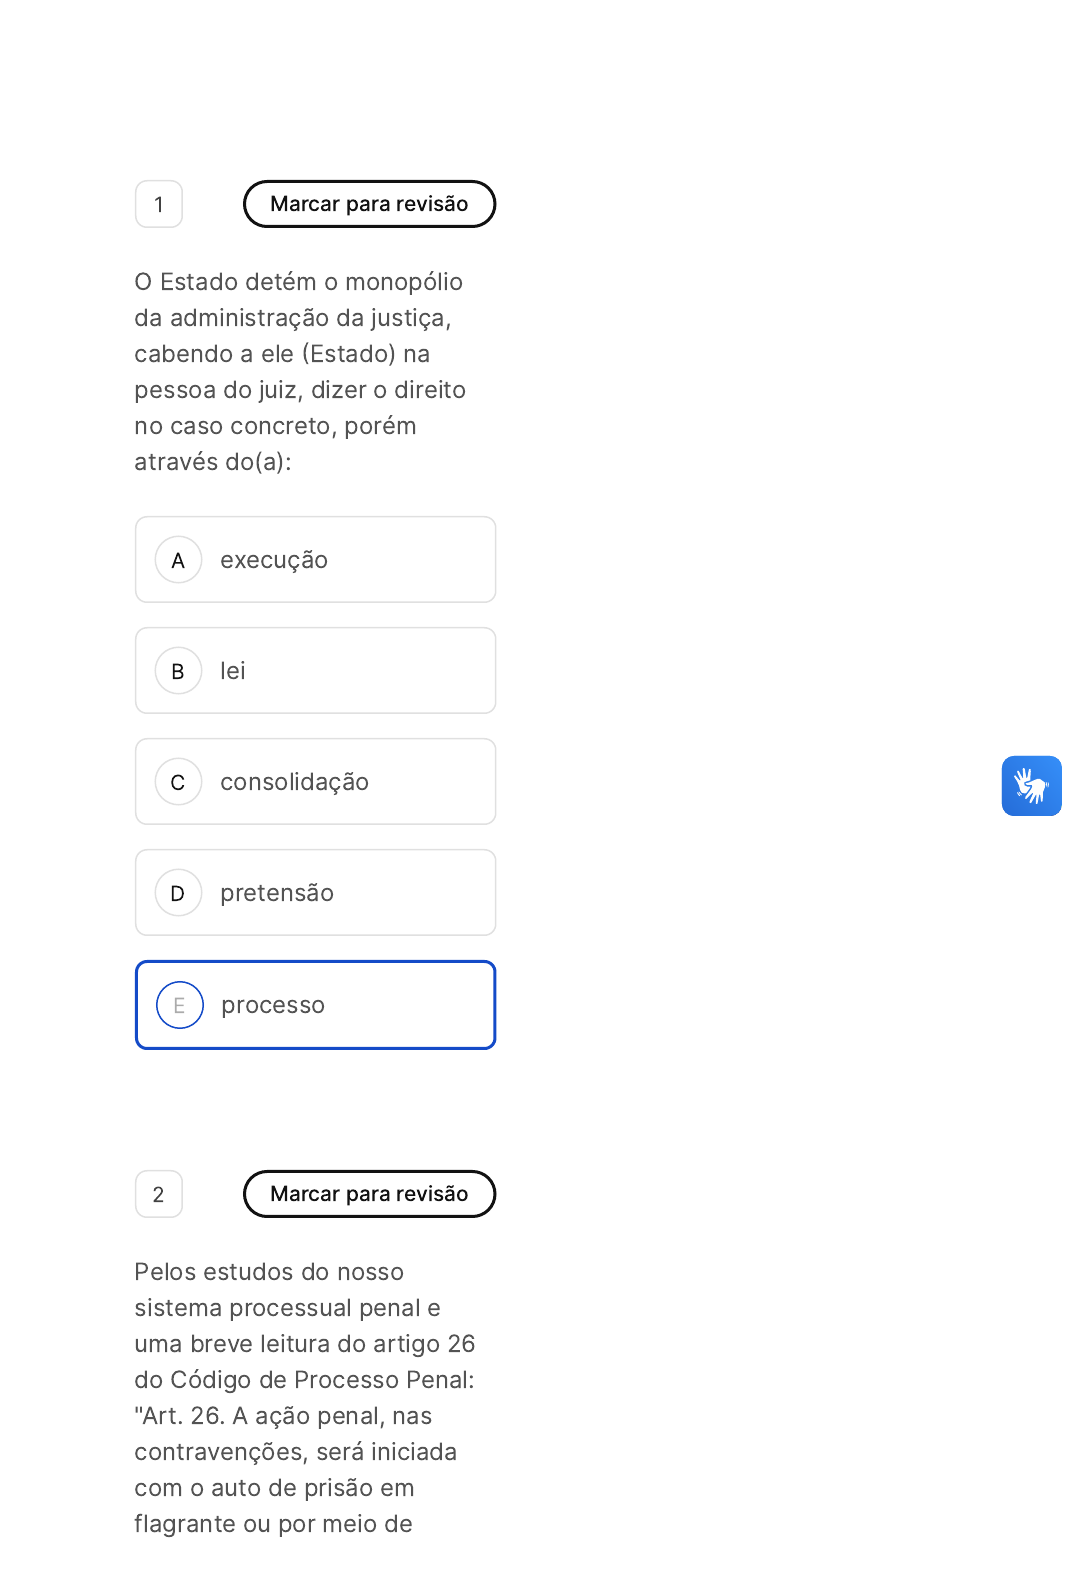Choose the answer option "lei"
Screen dimensions: 1078x1571
233,671
